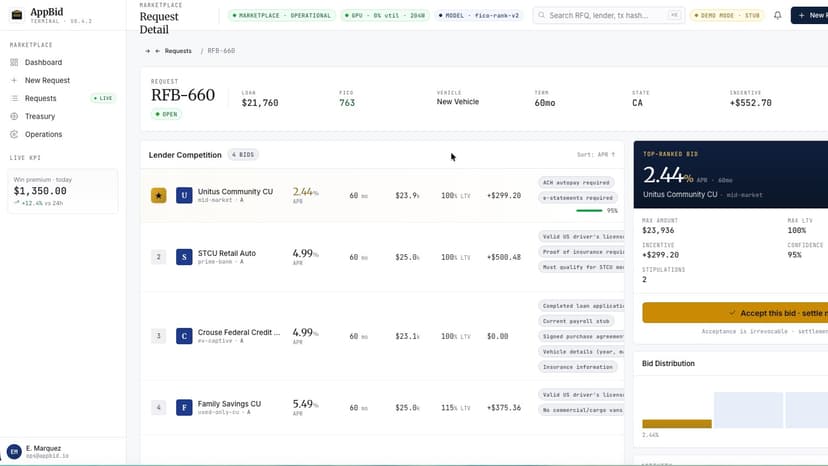
Task: Click the Current payroll stub tag
Action: (x=576, y=321)
